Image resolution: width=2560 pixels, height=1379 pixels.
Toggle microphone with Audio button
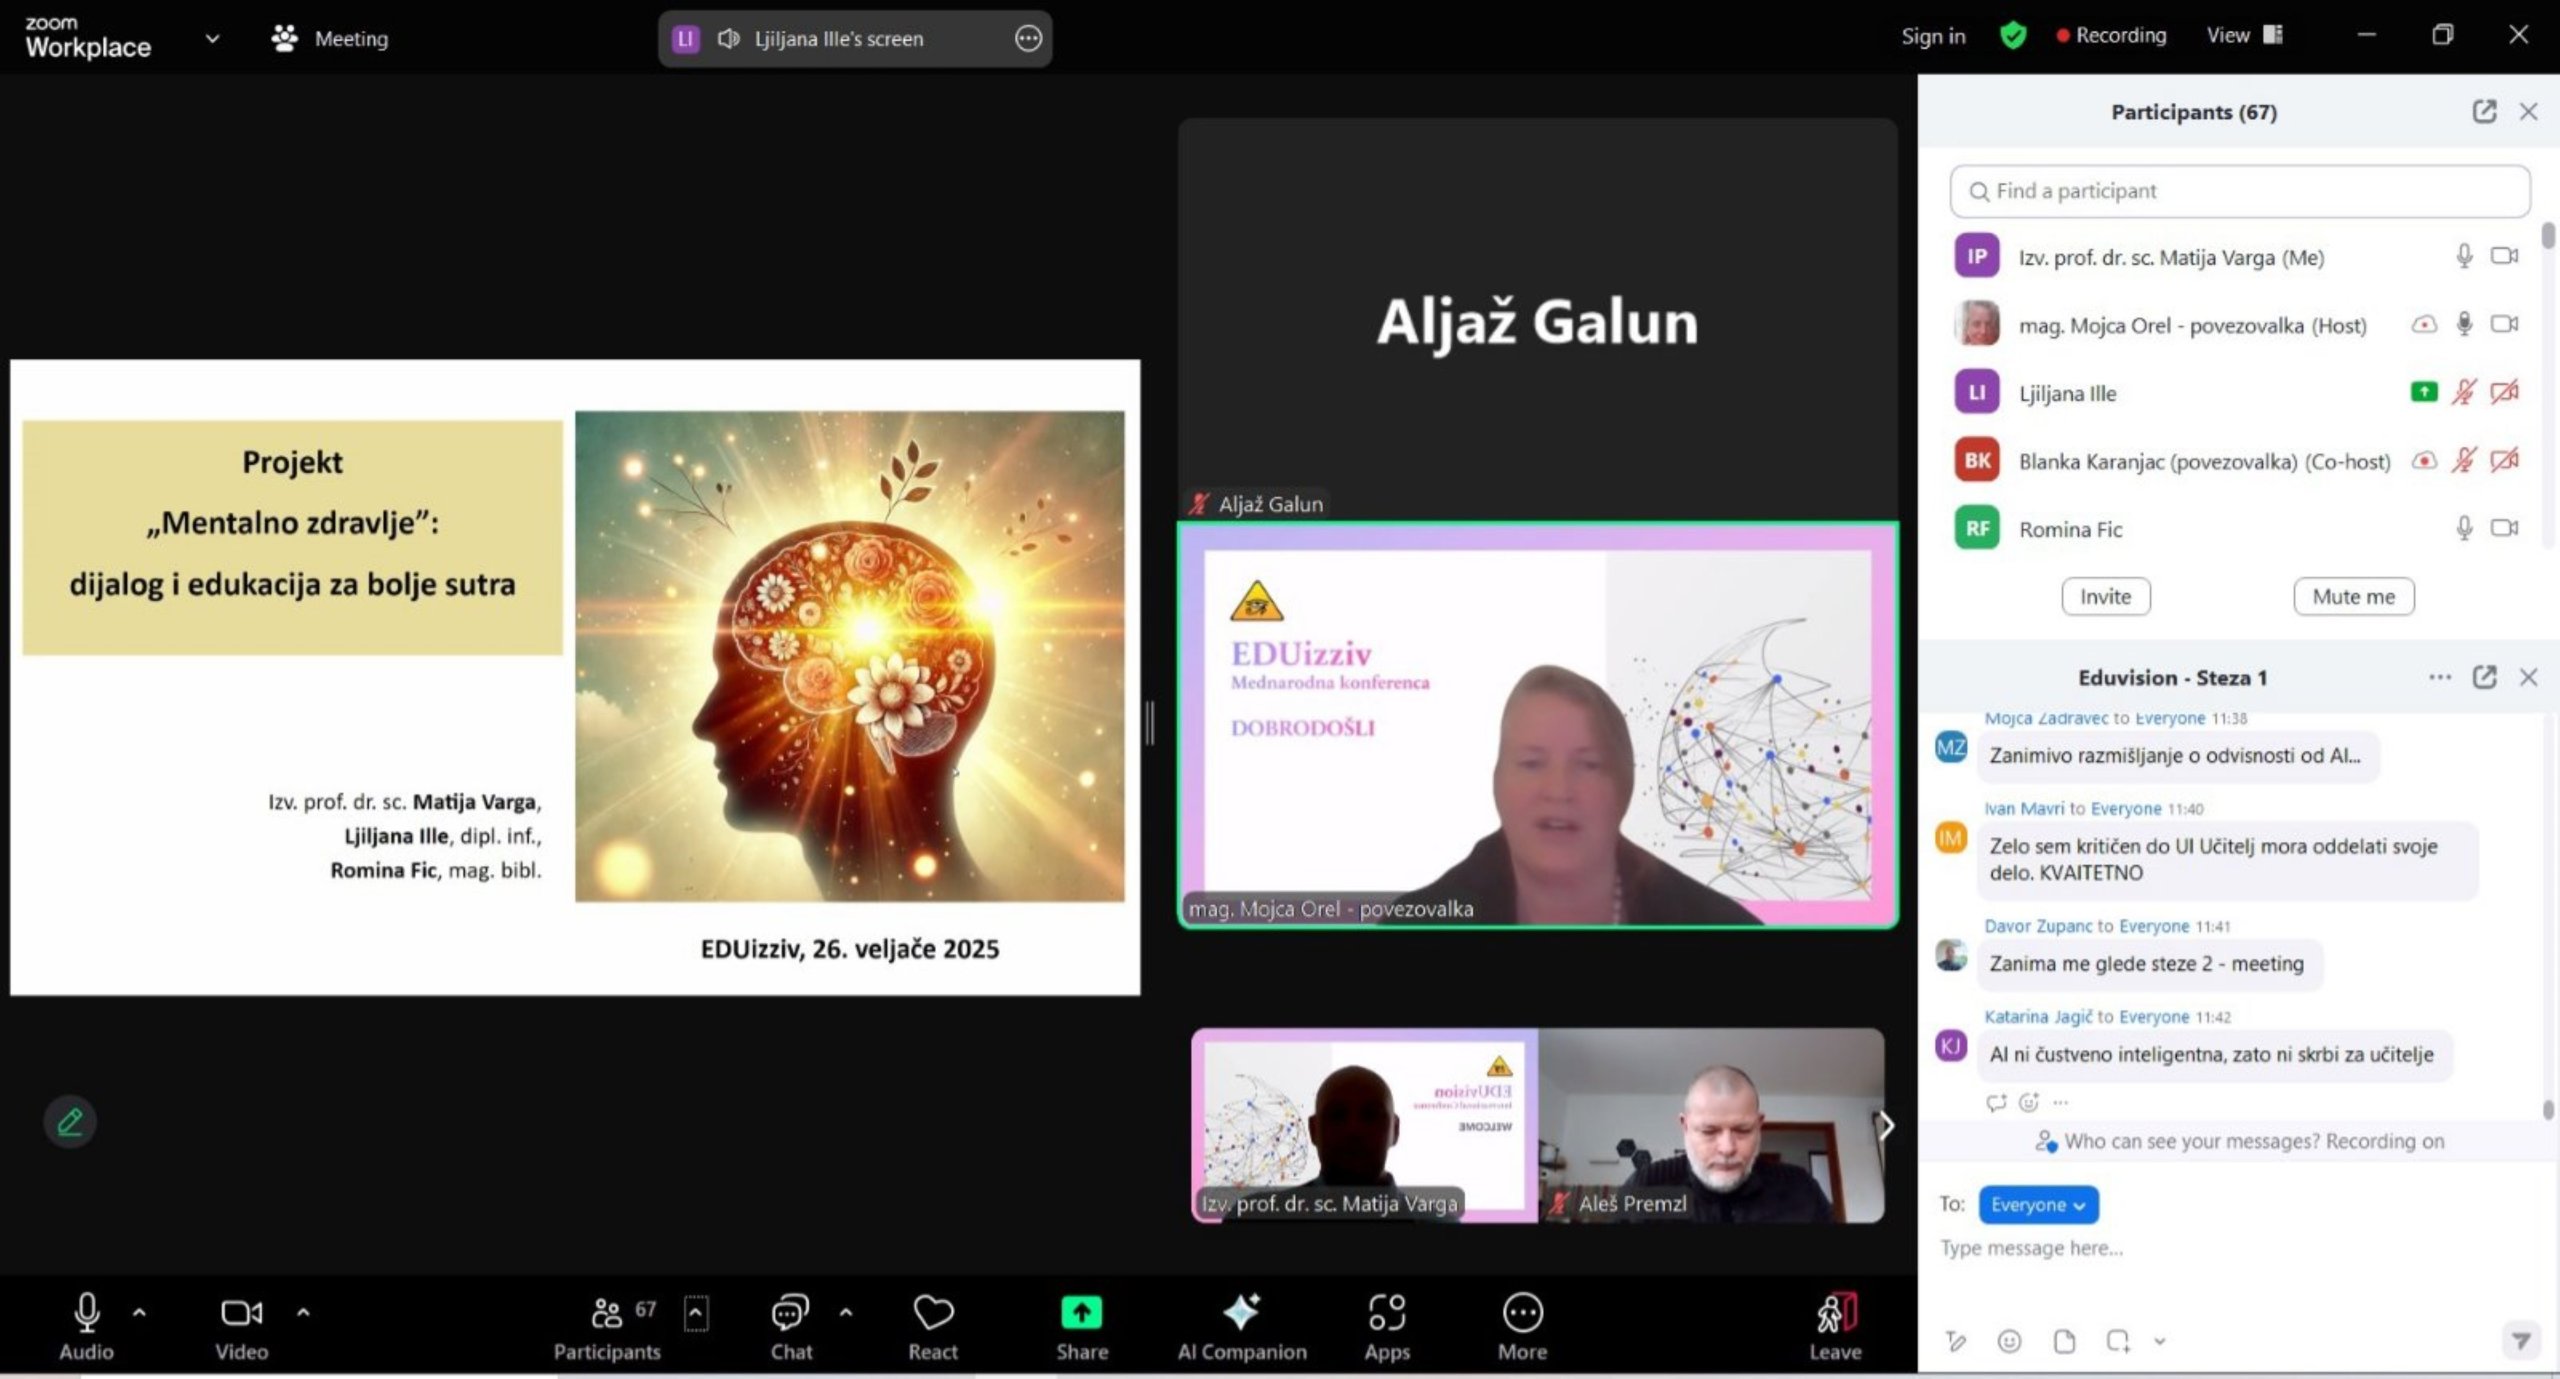coord(87,1314)
